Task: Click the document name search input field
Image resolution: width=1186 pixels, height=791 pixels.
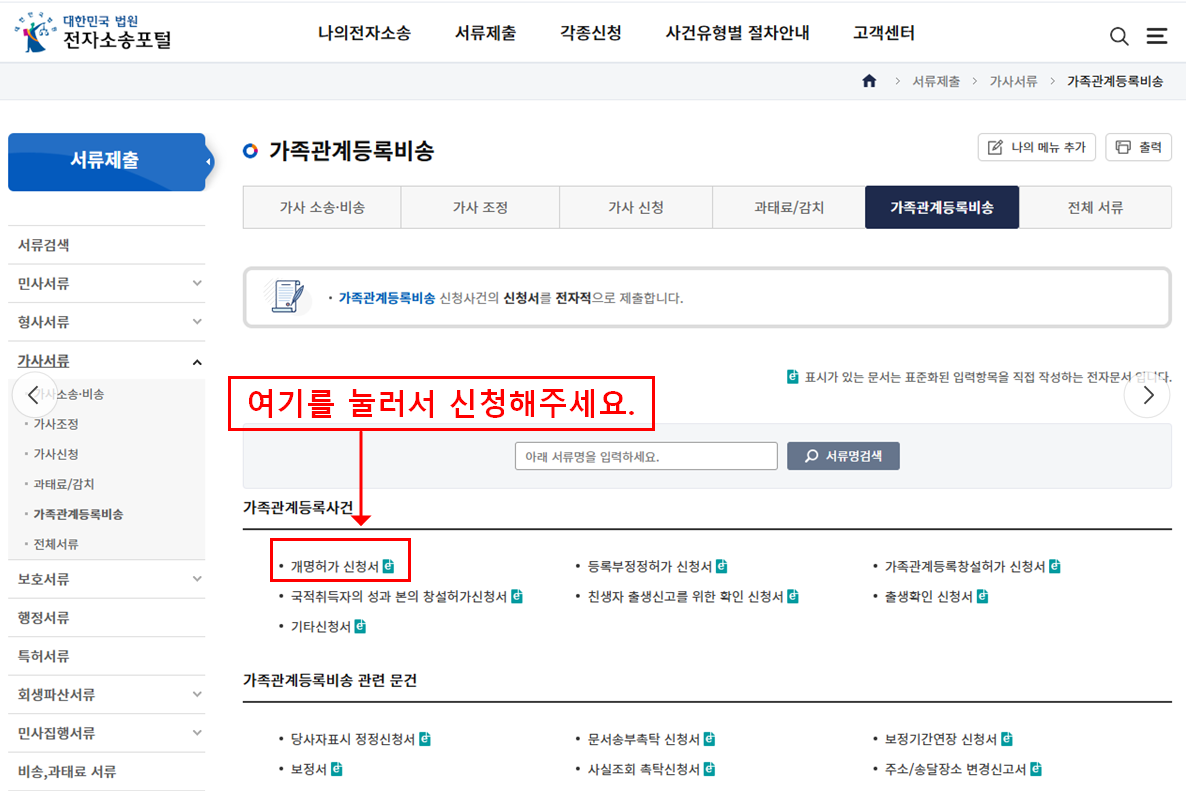Action: click(x=645, y=455)
